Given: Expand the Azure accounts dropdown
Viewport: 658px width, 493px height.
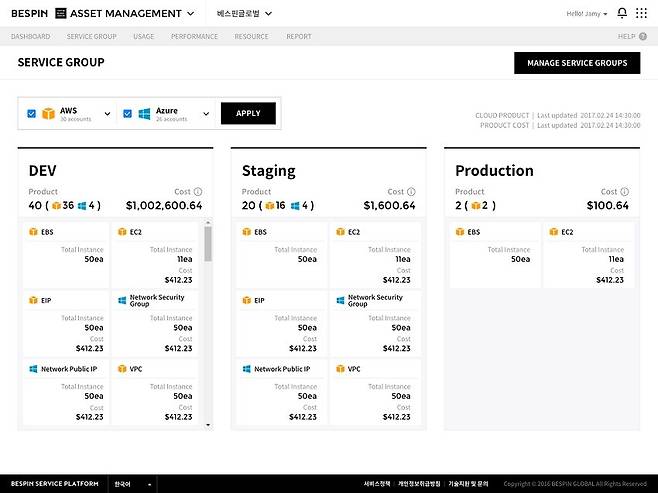Looking at the screenshot, I should click(206, 114).
